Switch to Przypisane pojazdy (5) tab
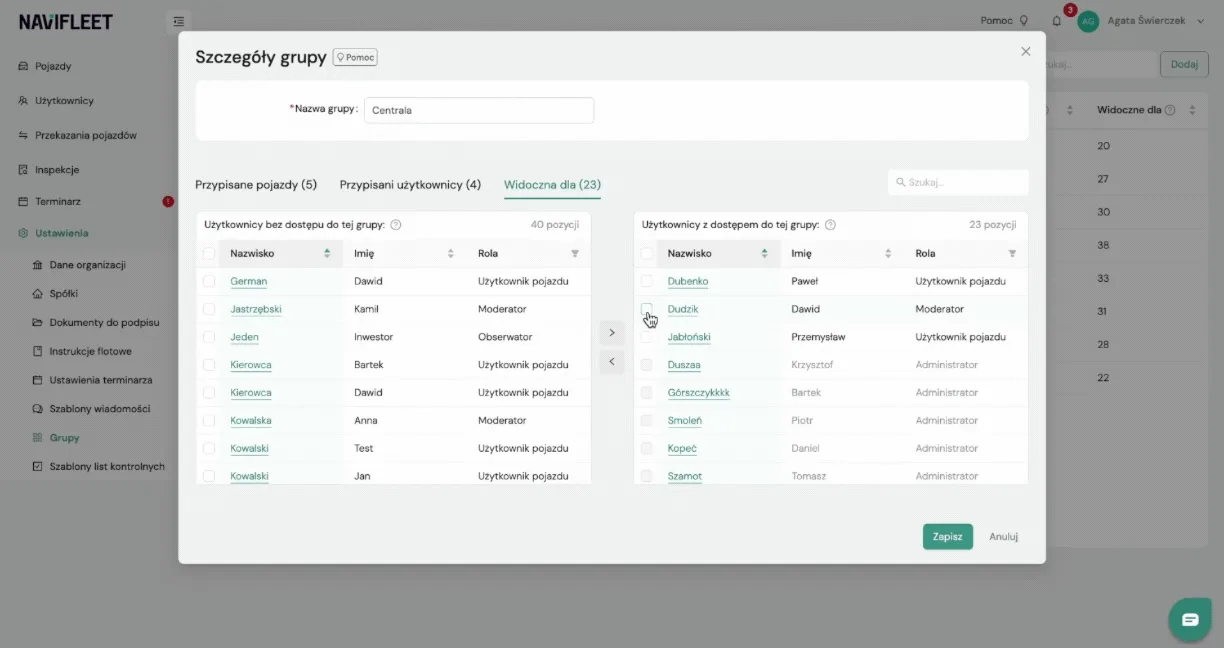Image resolution: width=1224 pixels, height=648 pixels. point(256,184)
